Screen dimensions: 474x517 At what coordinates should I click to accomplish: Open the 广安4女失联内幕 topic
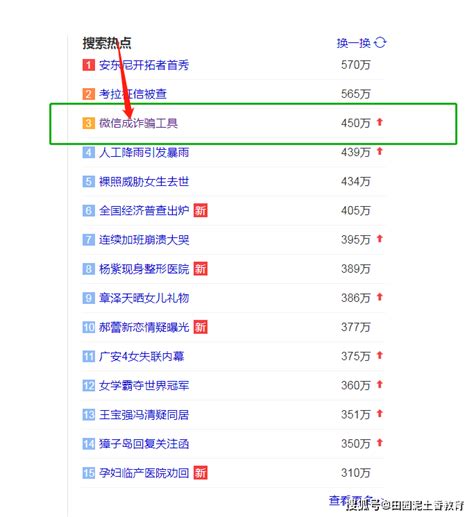pos(141,356)
